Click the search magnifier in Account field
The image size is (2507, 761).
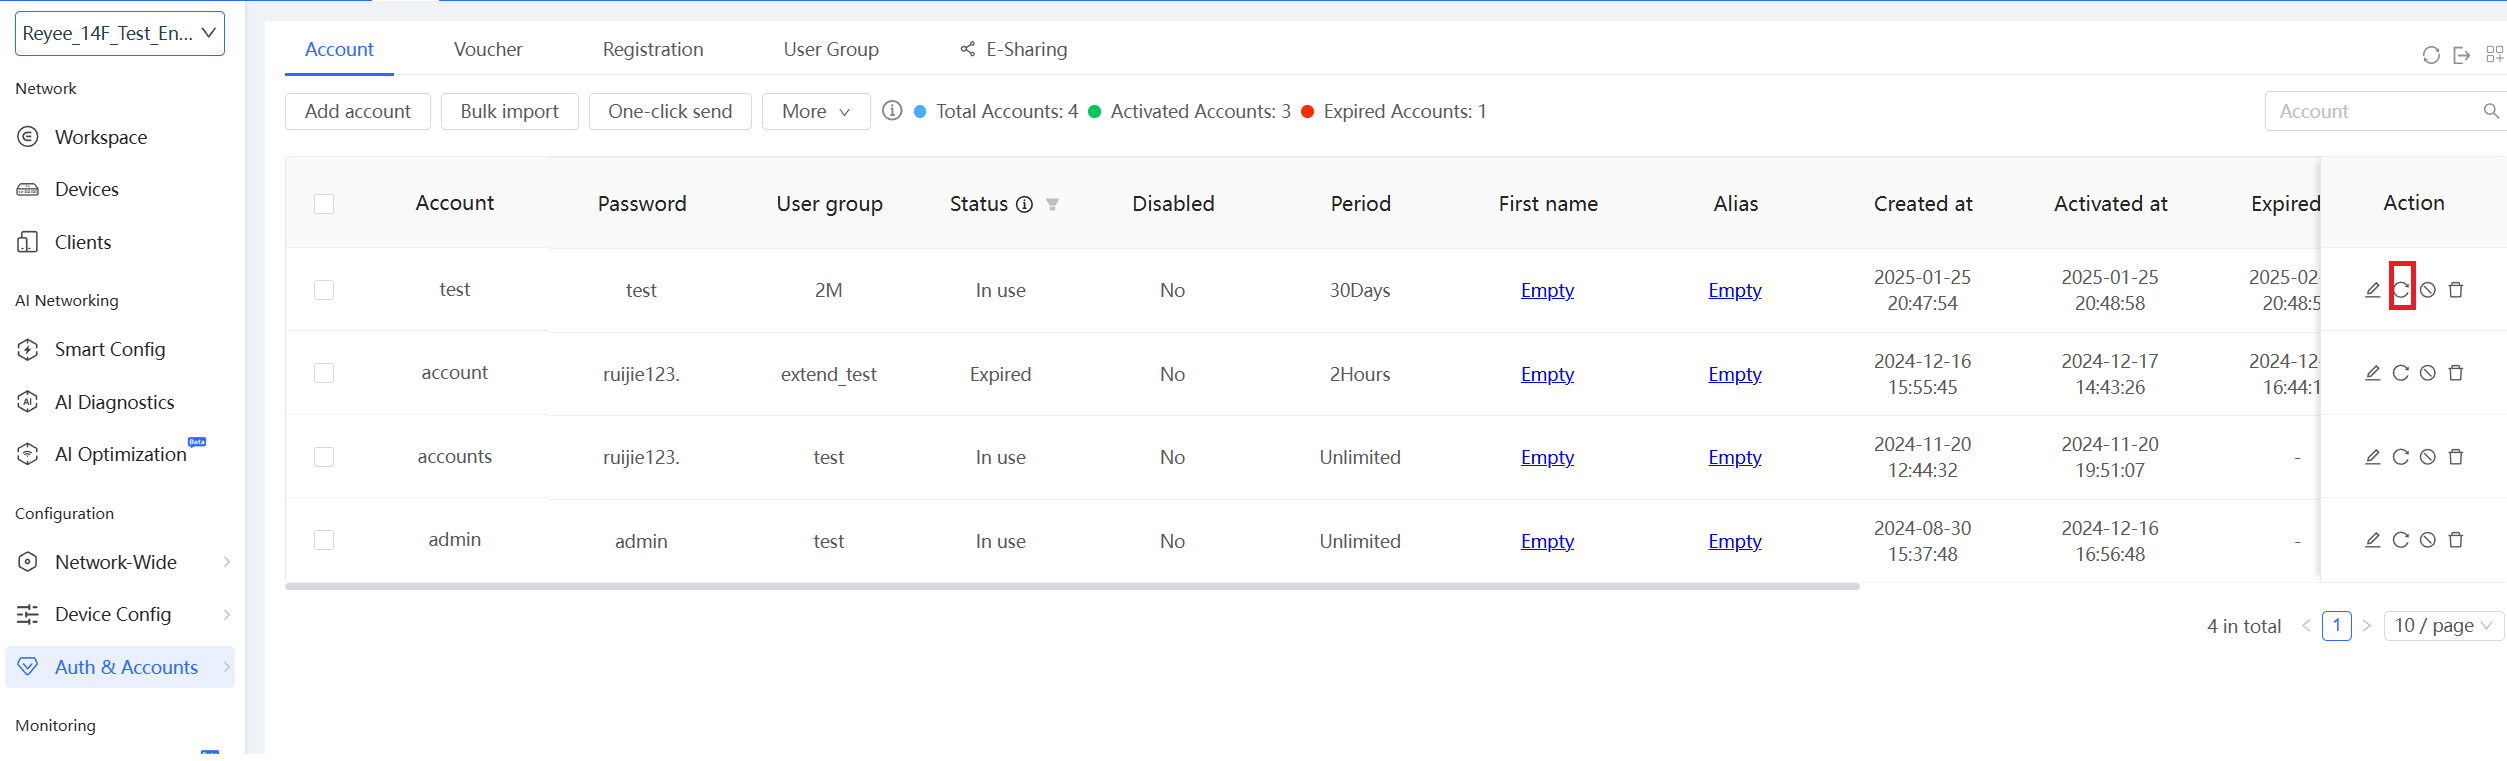click(2490, 111)
